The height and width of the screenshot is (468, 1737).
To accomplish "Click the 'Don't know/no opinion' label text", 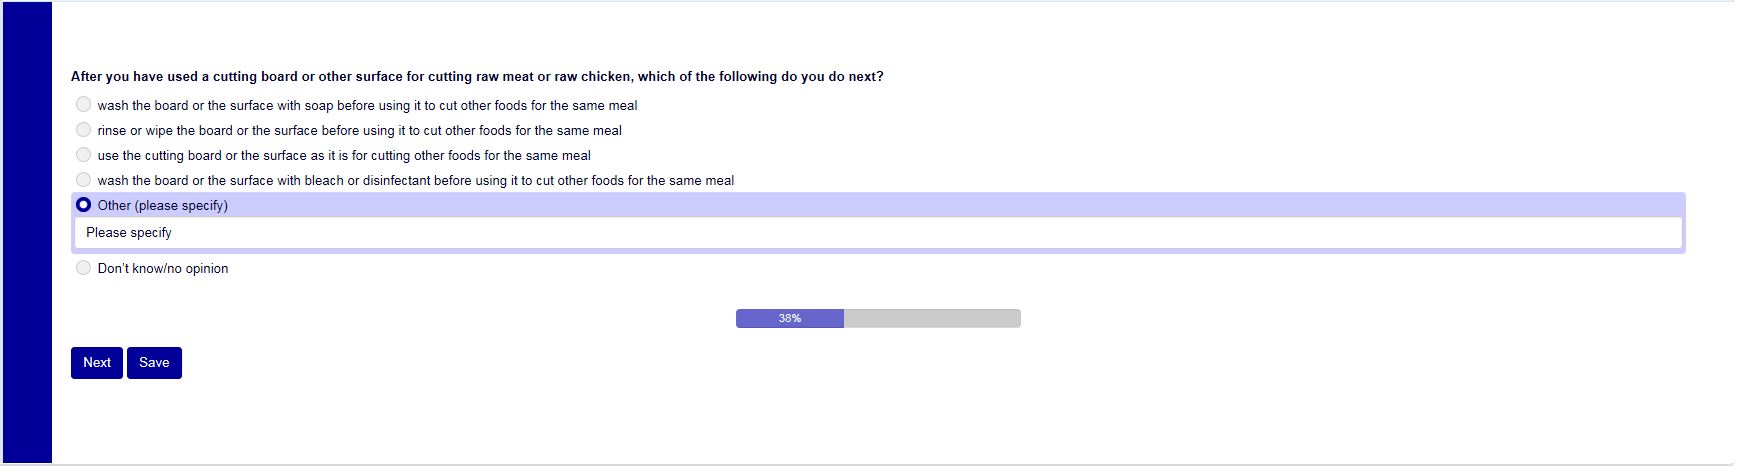I will click(x=163, y=268).
